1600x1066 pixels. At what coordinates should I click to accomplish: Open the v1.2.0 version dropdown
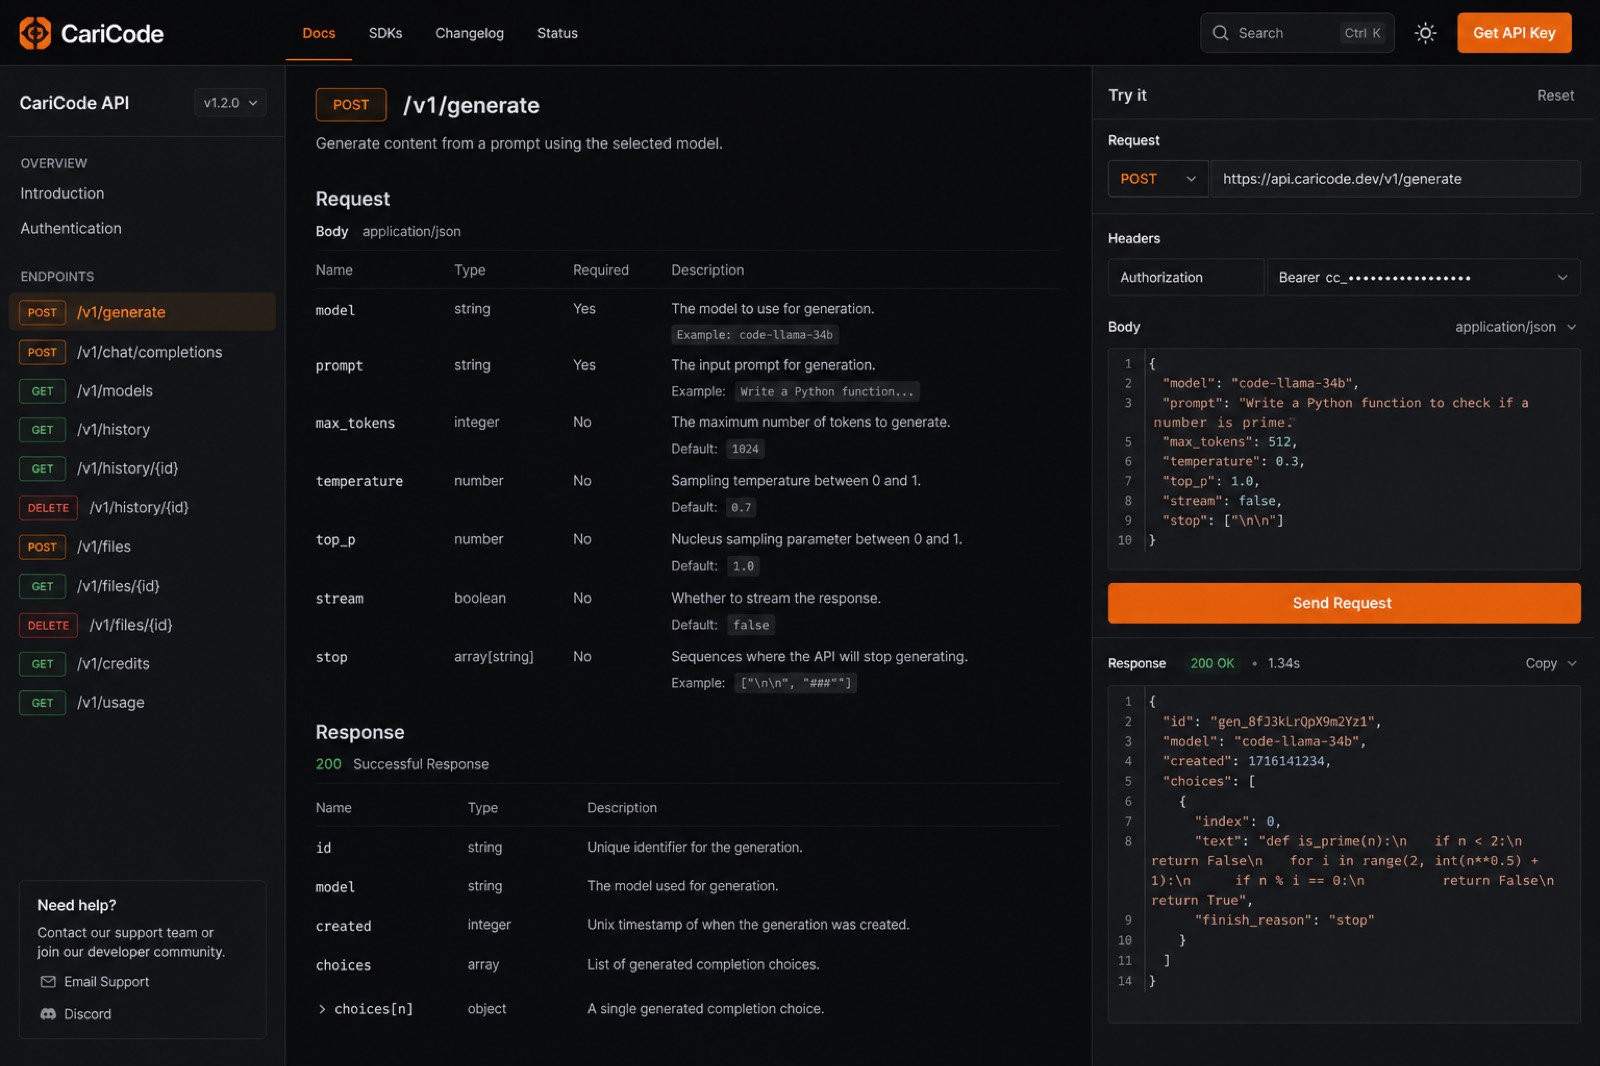click(x=230, y=103)
